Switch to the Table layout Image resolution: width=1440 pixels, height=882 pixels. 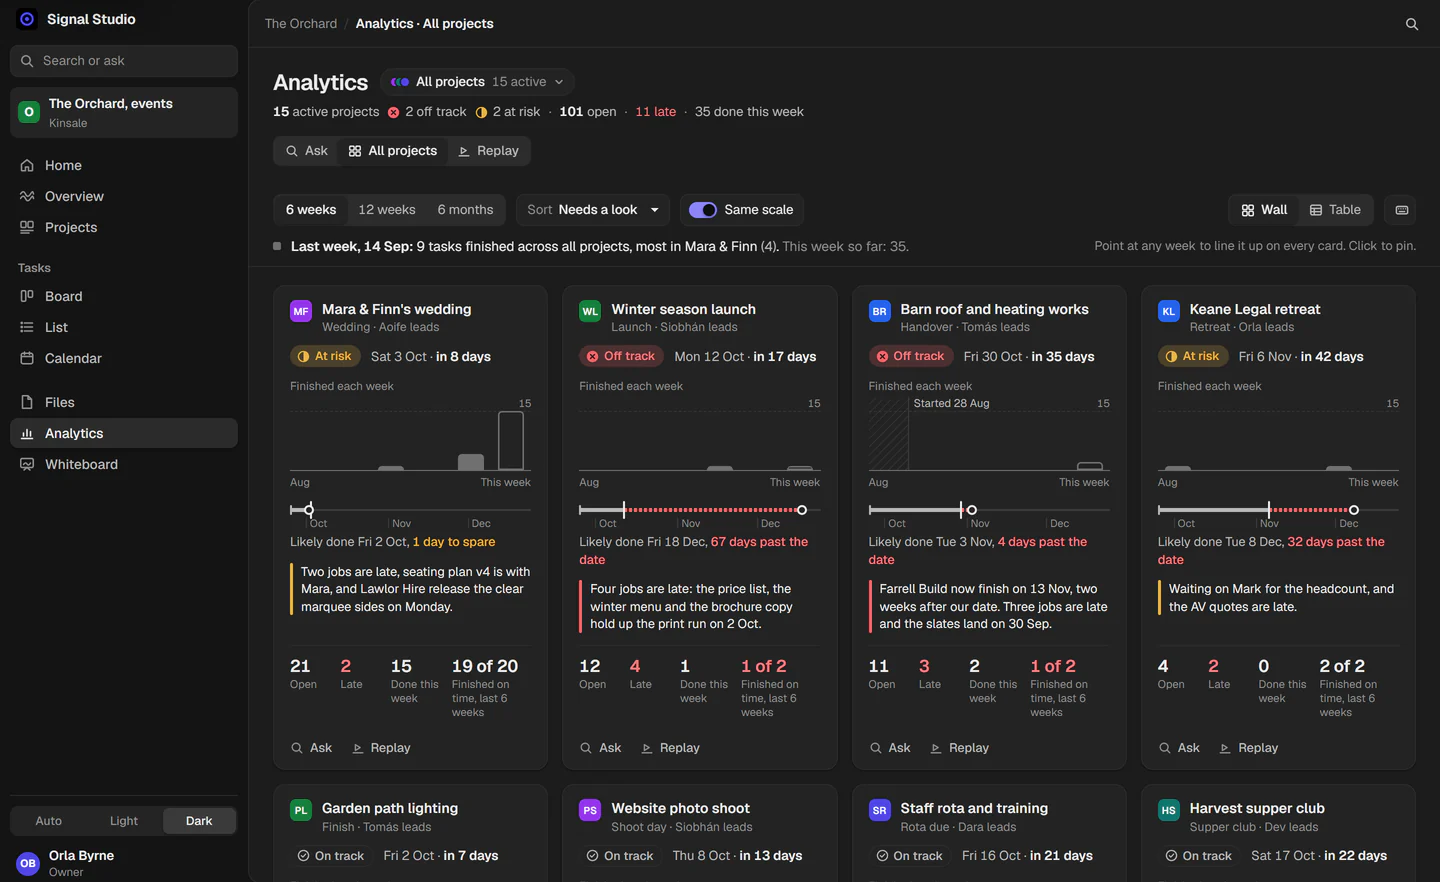tap(1336, 210)
